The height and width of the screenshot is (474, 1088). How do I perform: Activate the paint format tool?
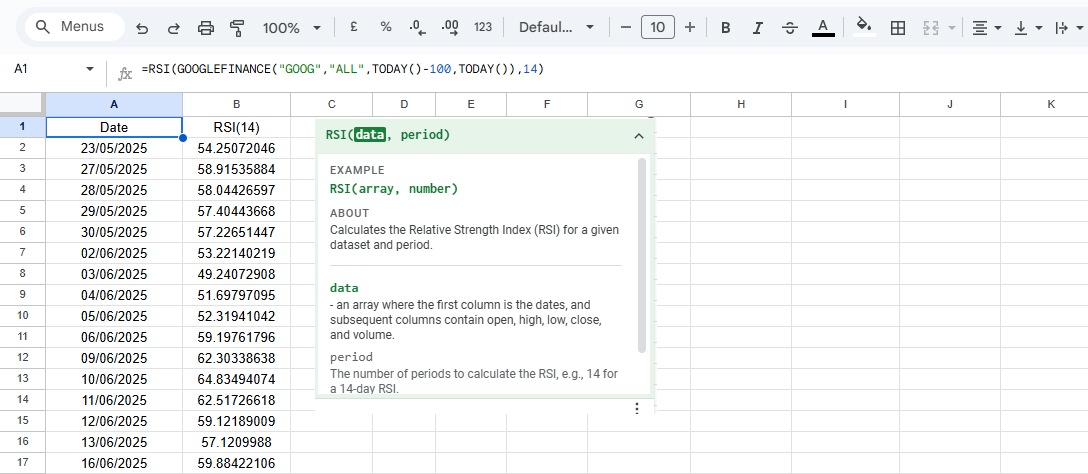pyautogui.click(x=237, y=28)
